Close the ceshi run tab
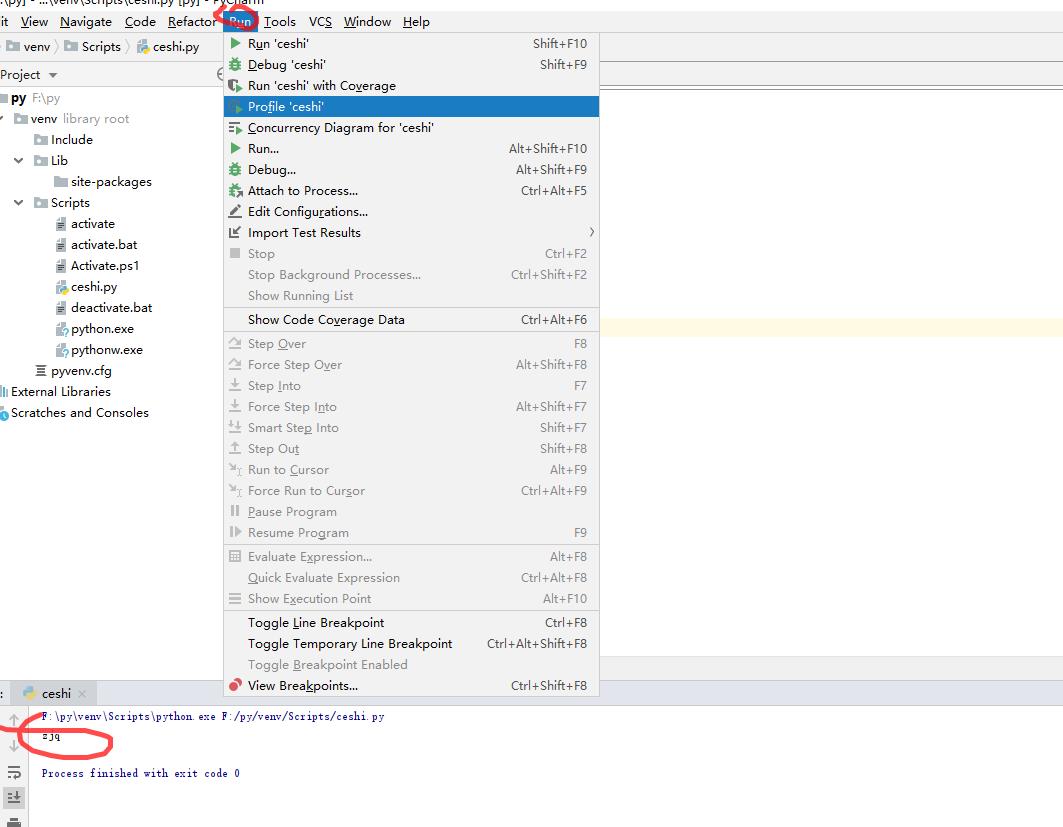The width and height of the screenshot is (1063, 827). [x=82, y=694]
